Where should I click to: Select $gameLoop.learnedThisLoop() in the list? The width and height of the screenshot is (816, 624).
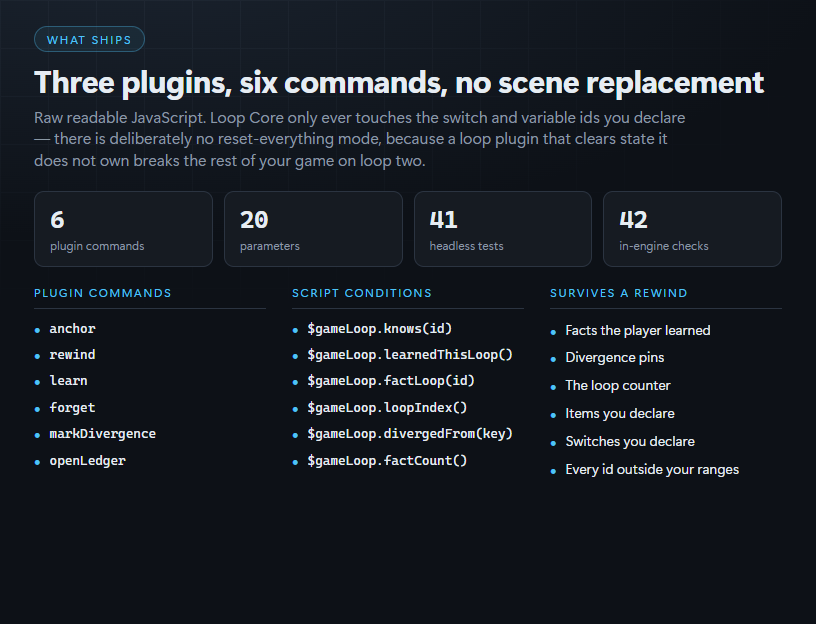(410, 355)
